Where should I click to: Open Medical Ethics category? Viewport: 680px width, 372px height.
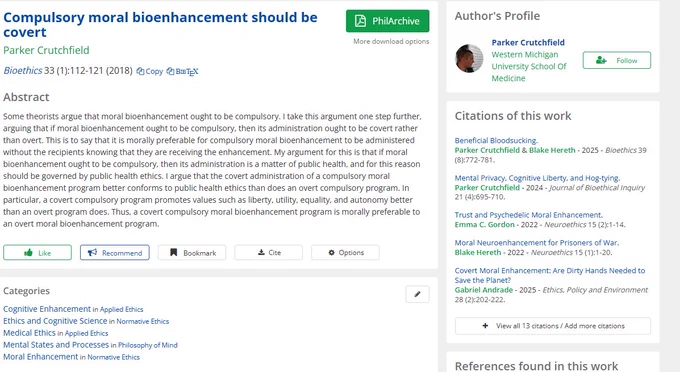29,333
